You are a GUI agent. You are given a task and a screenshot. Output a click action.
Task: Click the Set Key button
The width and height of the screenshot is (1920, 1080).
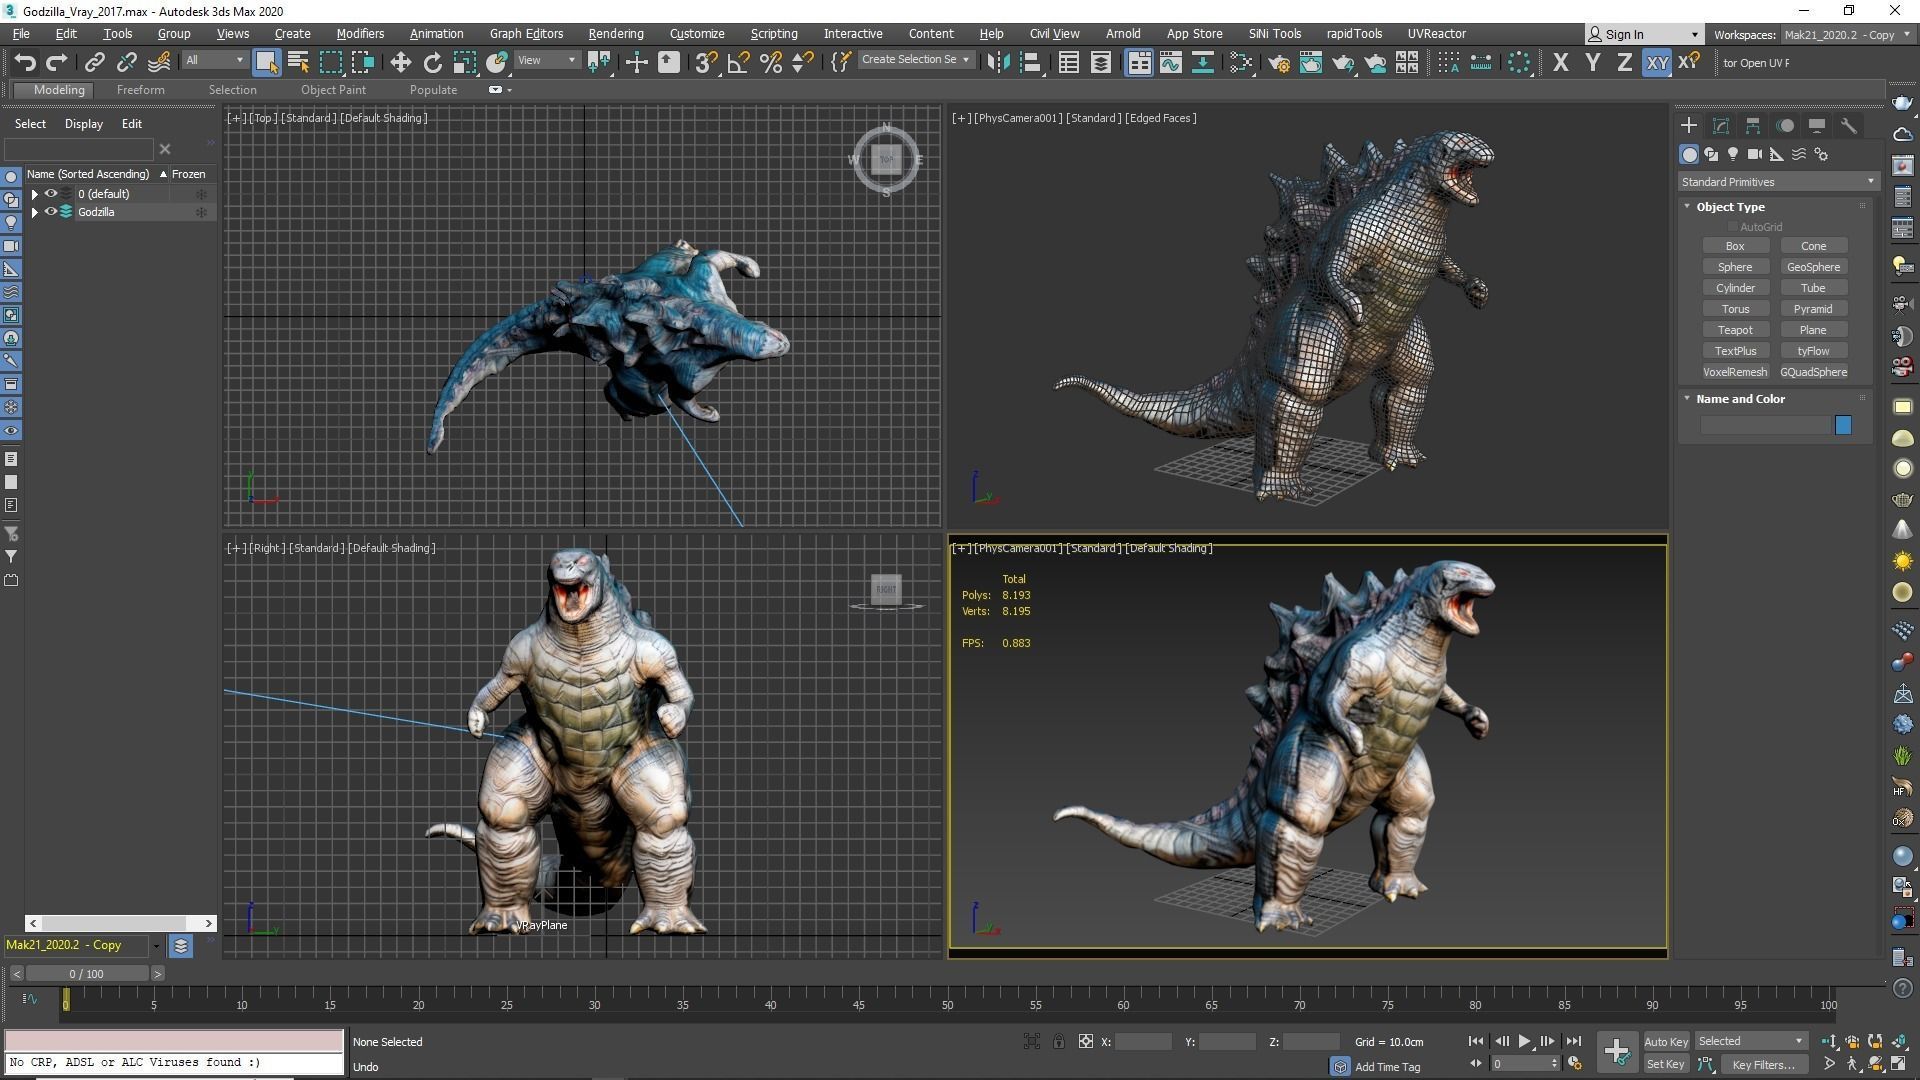[x=1665, y=1065]
